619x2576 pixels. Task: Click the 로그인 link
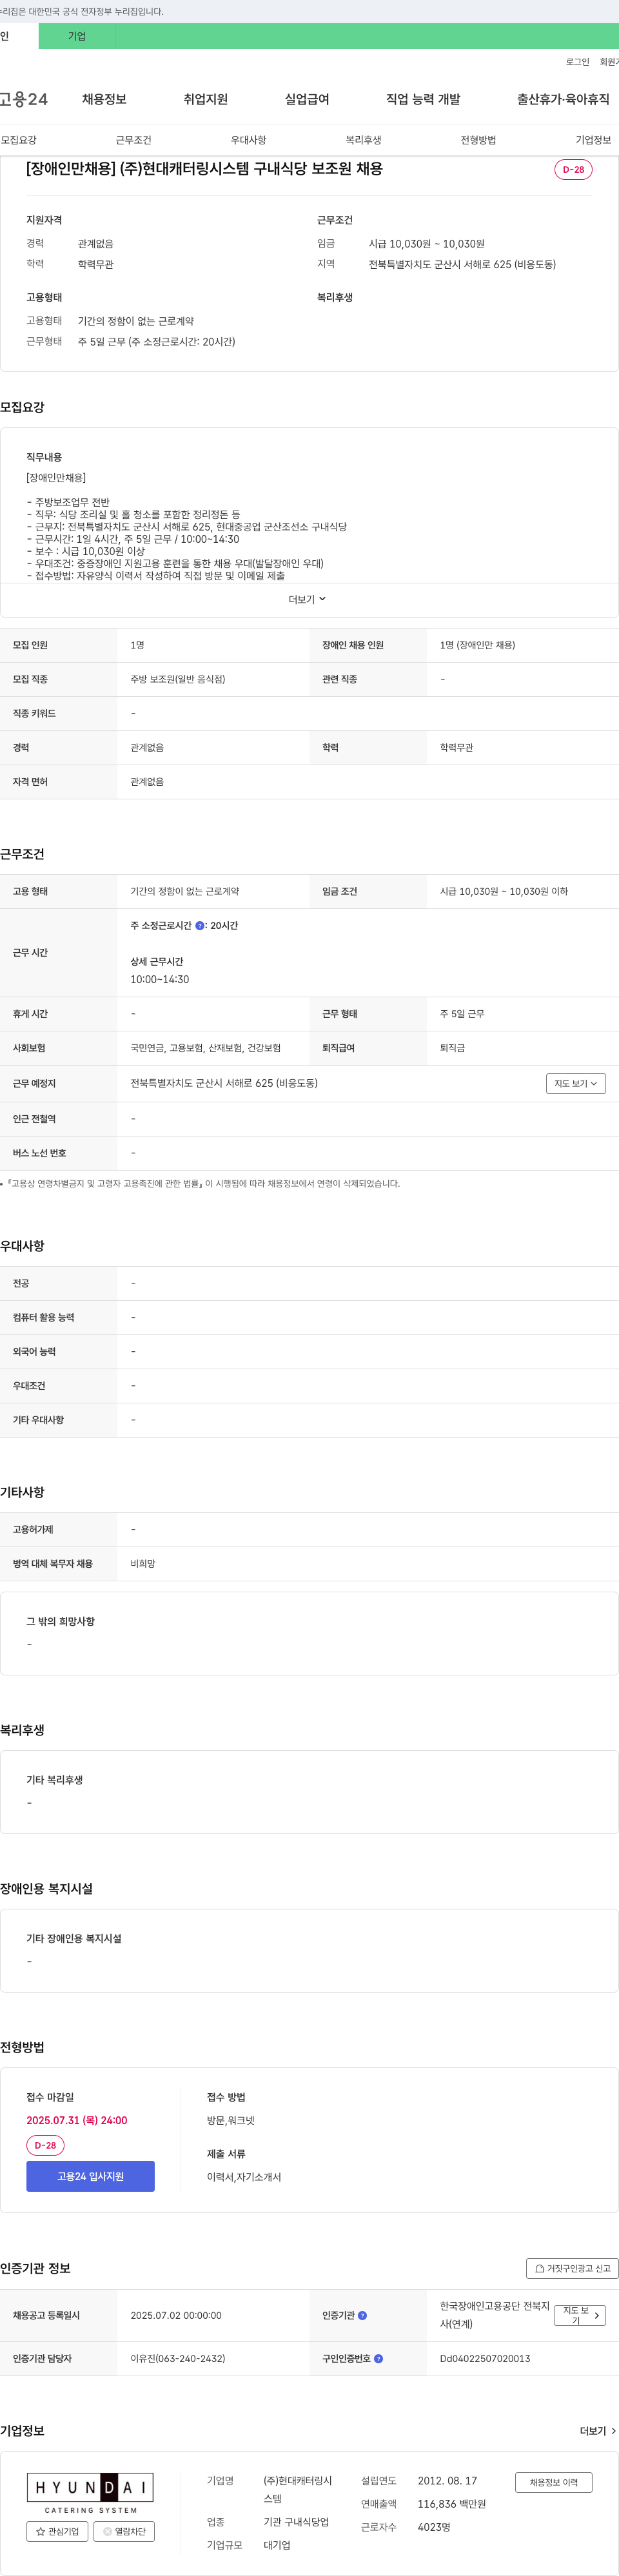tap(577, 62)
